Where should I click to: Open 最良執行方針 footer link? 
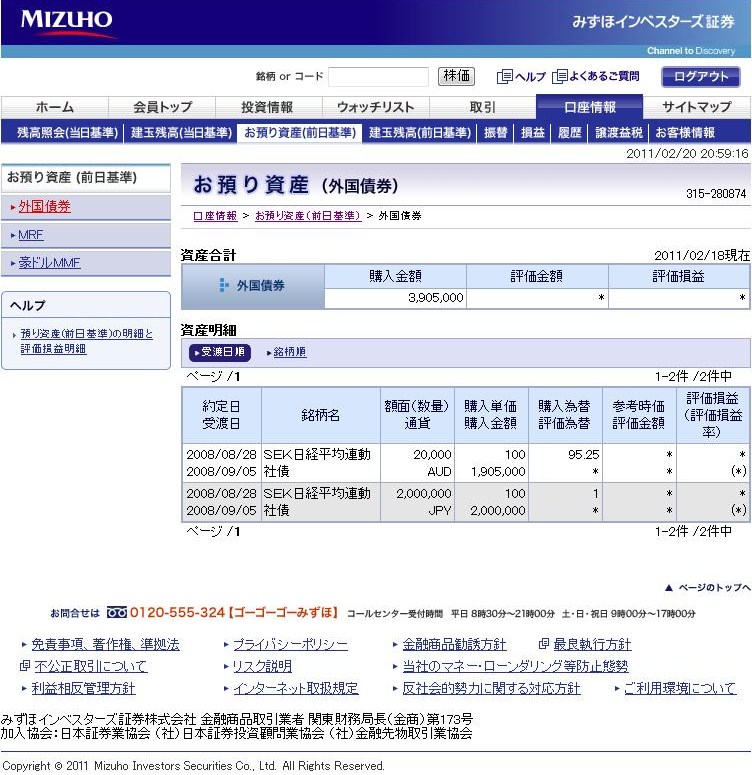pyautogui.click(x=592, y=644)
